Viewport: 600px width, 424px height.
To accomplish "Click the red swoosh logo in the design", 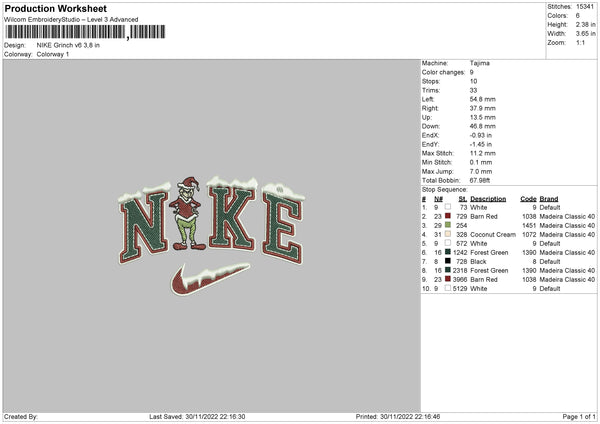I will [210, 279].
